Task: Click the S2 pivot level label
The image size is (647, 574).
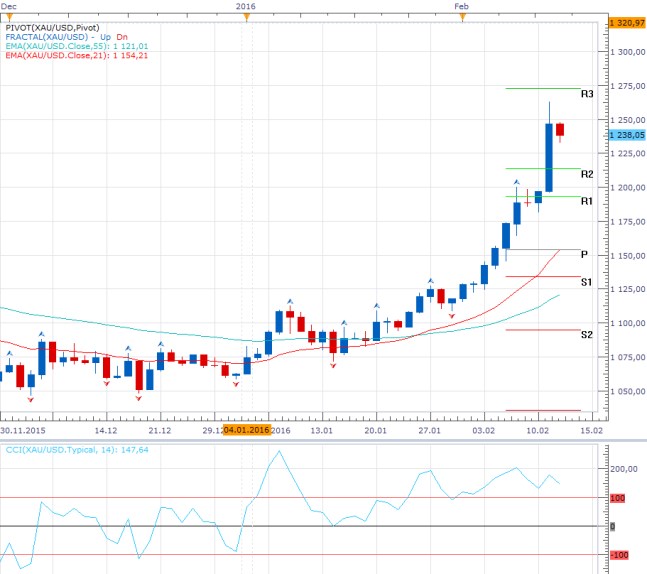Action: point(587,335)
